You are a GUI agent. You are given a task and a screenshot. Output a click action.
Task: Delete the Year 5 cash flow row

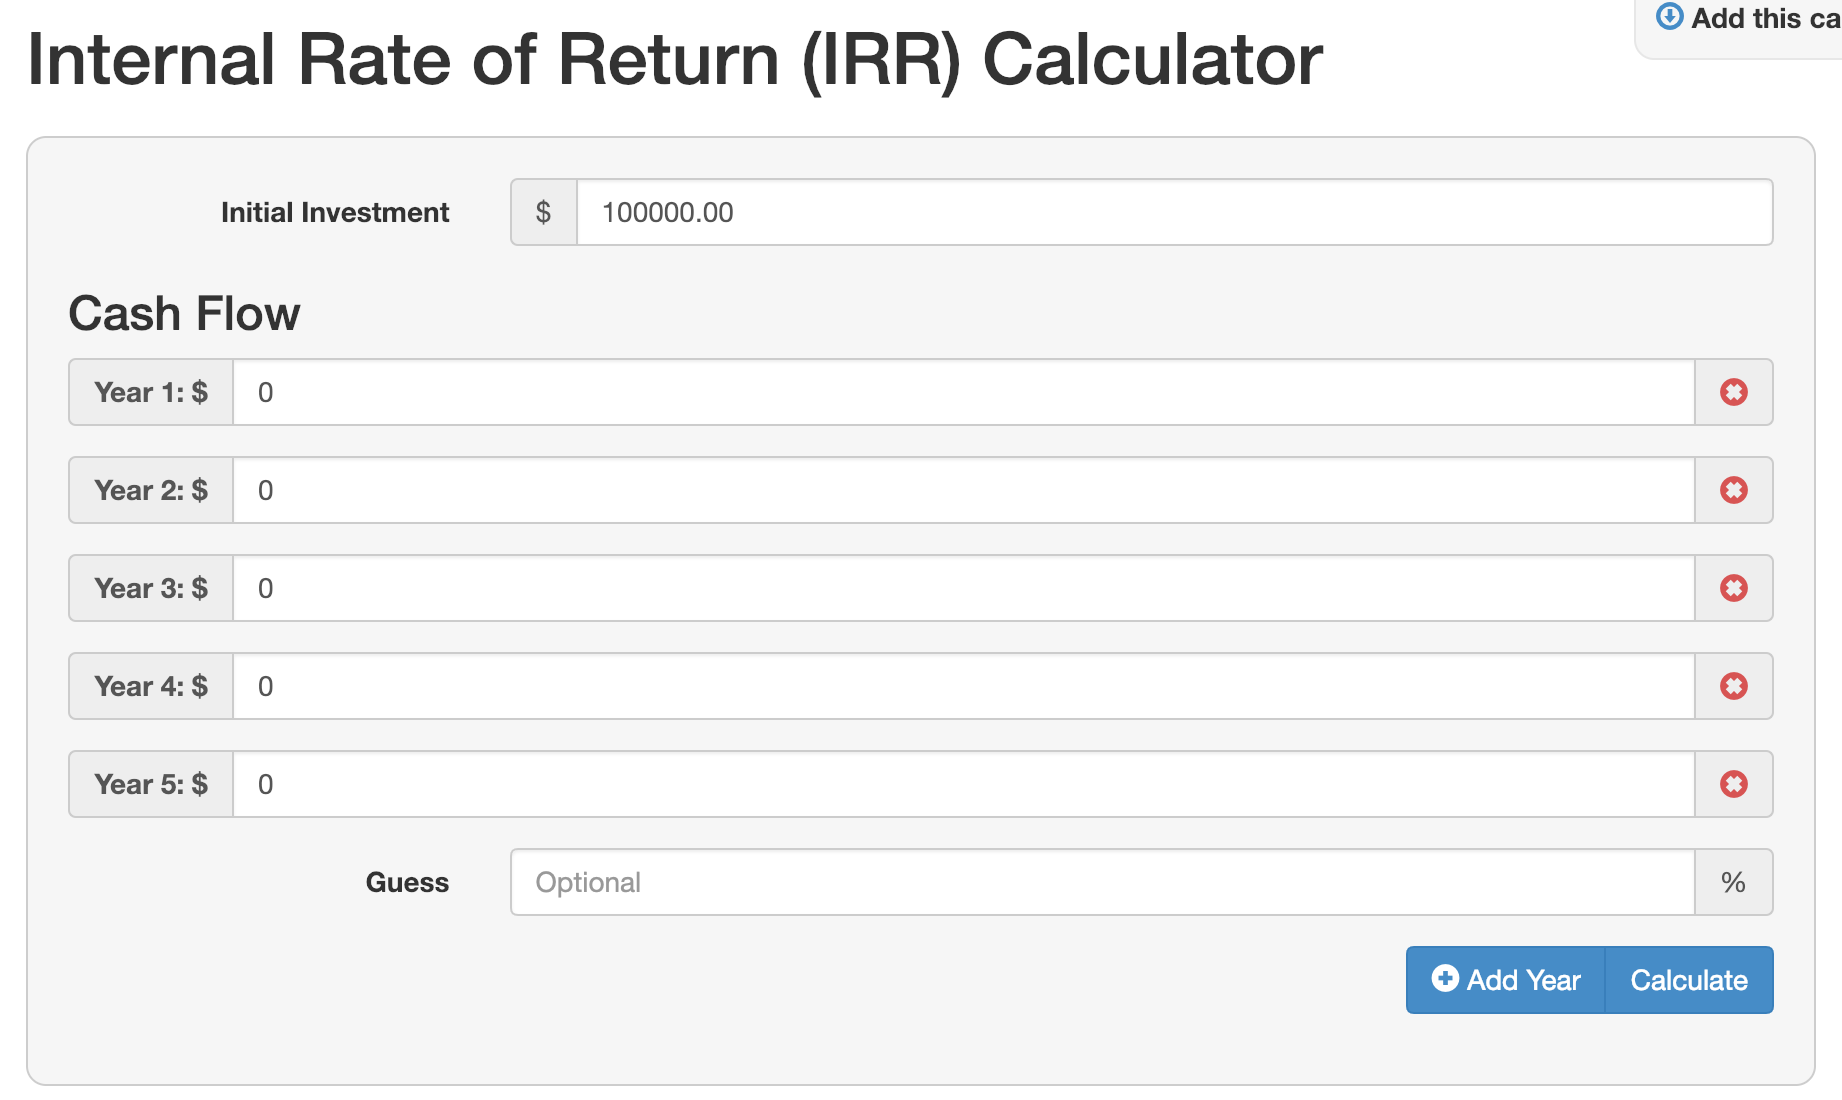[x=1733, y=784]
